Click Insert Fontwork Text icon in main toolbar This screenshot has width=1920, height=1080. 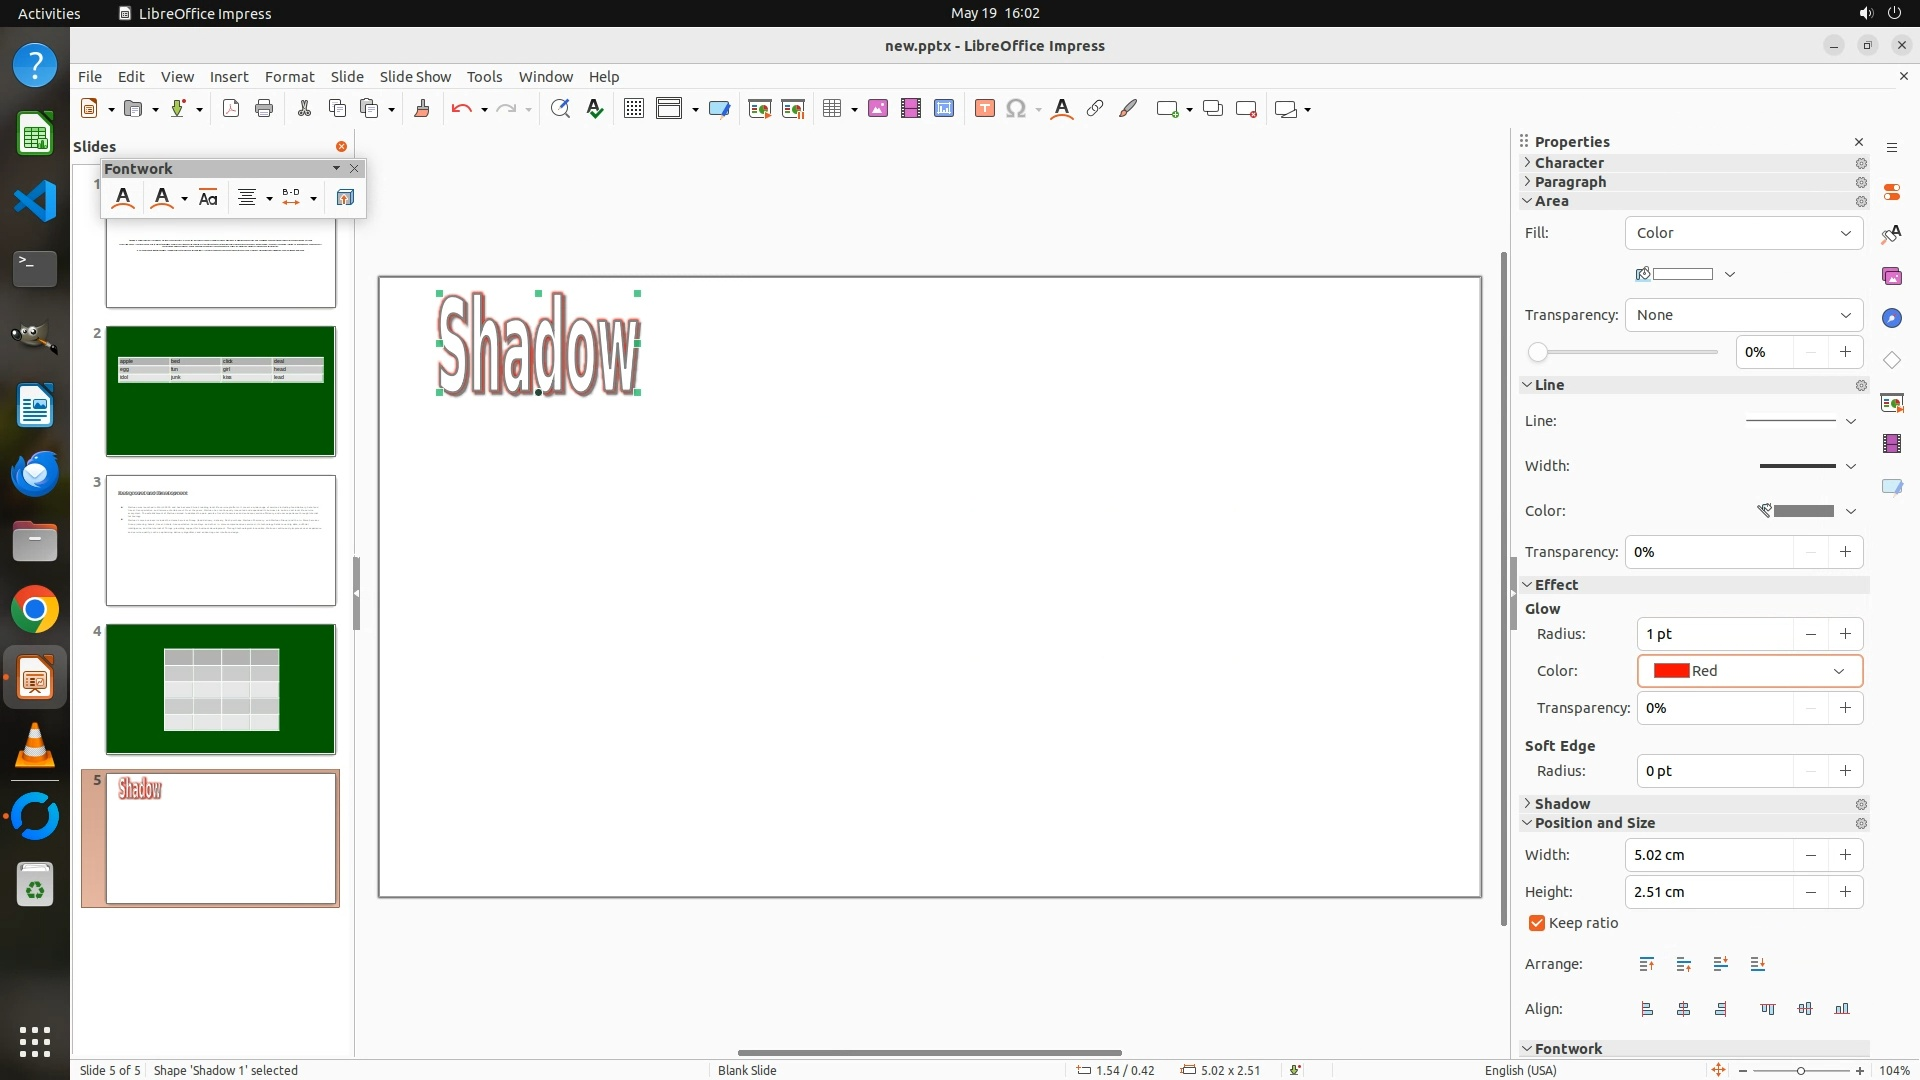tap(1062, 109)
